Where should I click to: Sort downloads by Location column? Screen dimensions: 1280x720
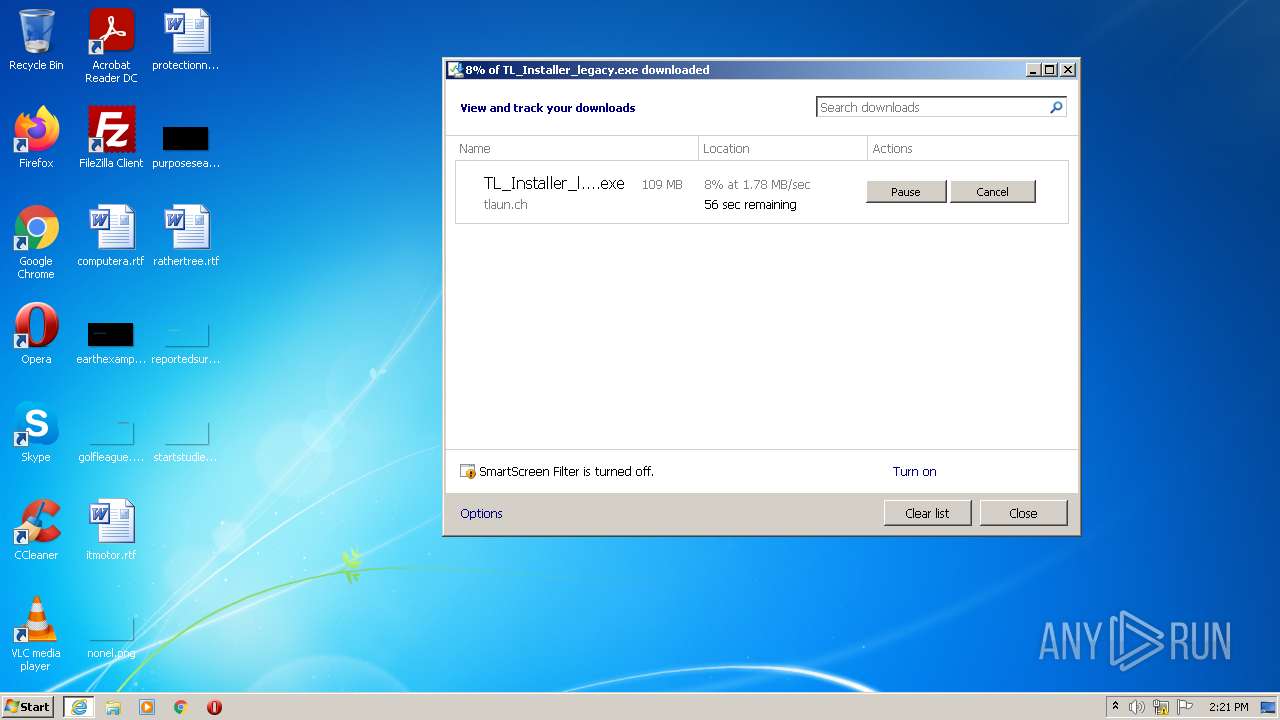pyautogui.click(x=783, y=148)
